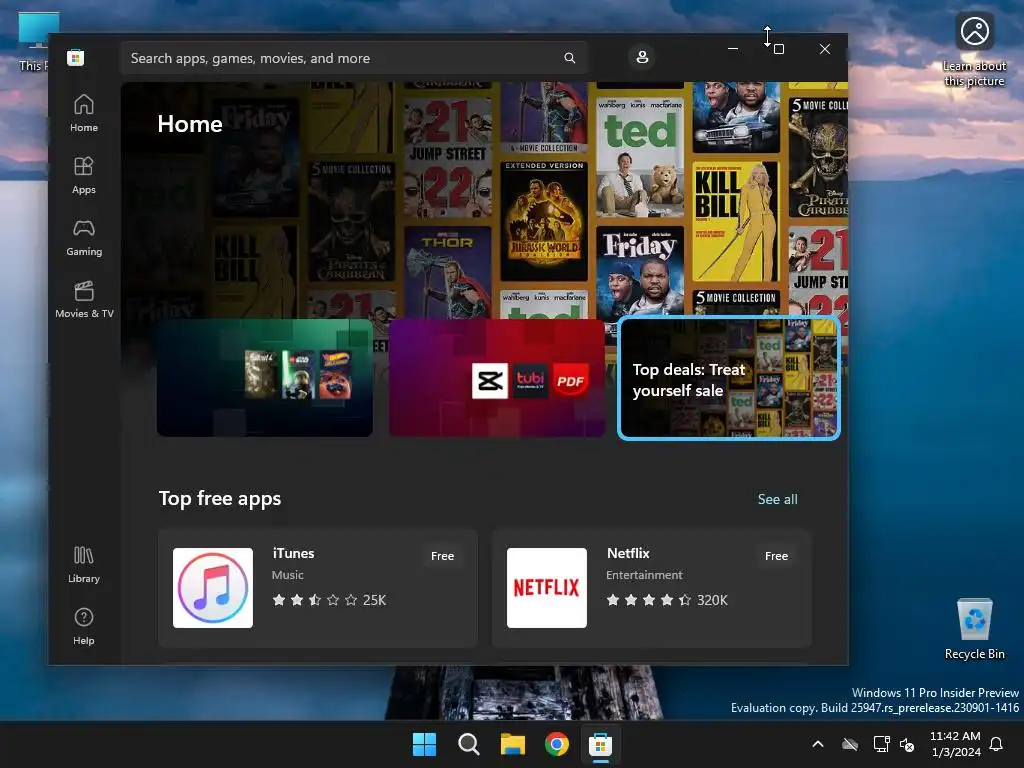1024x768 pixels.
Task: Click See all for Top free apps
Action: click(777, 499)
